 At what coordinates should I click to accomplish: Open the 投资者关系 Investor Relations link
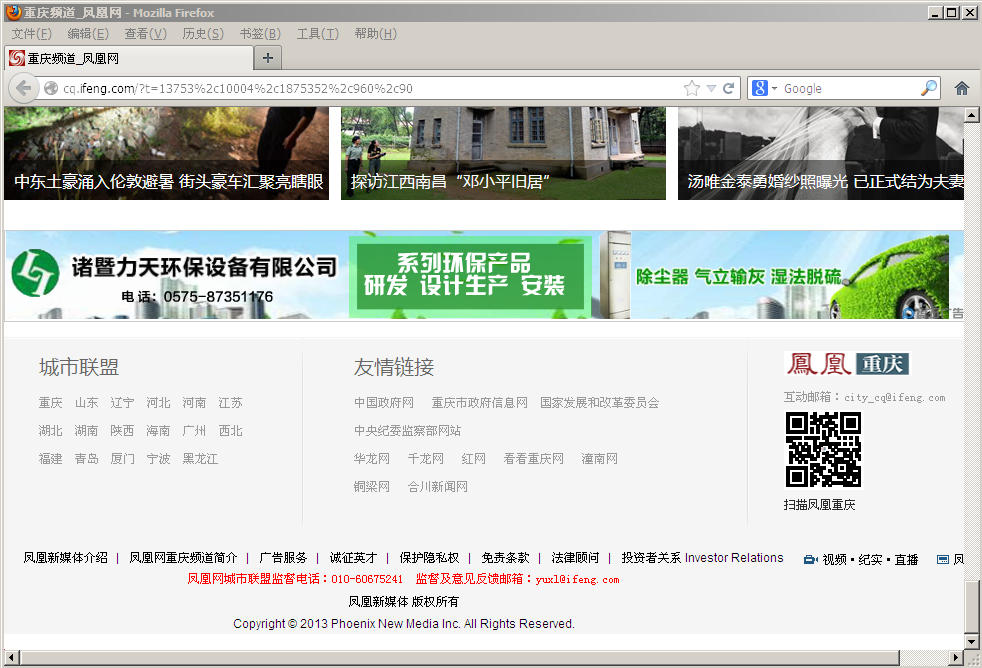(x=702, y=558)
